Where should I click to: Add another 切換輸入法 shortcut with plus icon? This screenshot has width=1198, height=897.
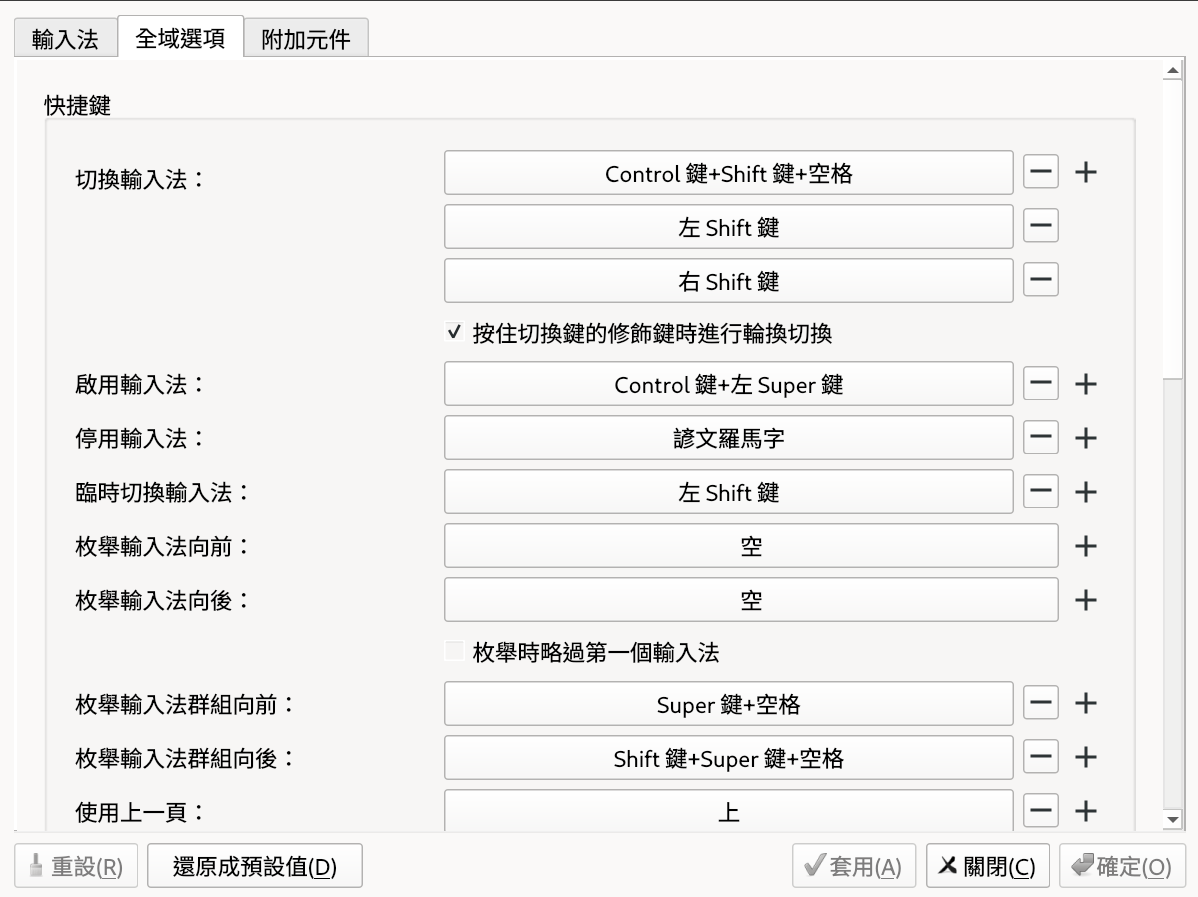(x=1085, y=173)
